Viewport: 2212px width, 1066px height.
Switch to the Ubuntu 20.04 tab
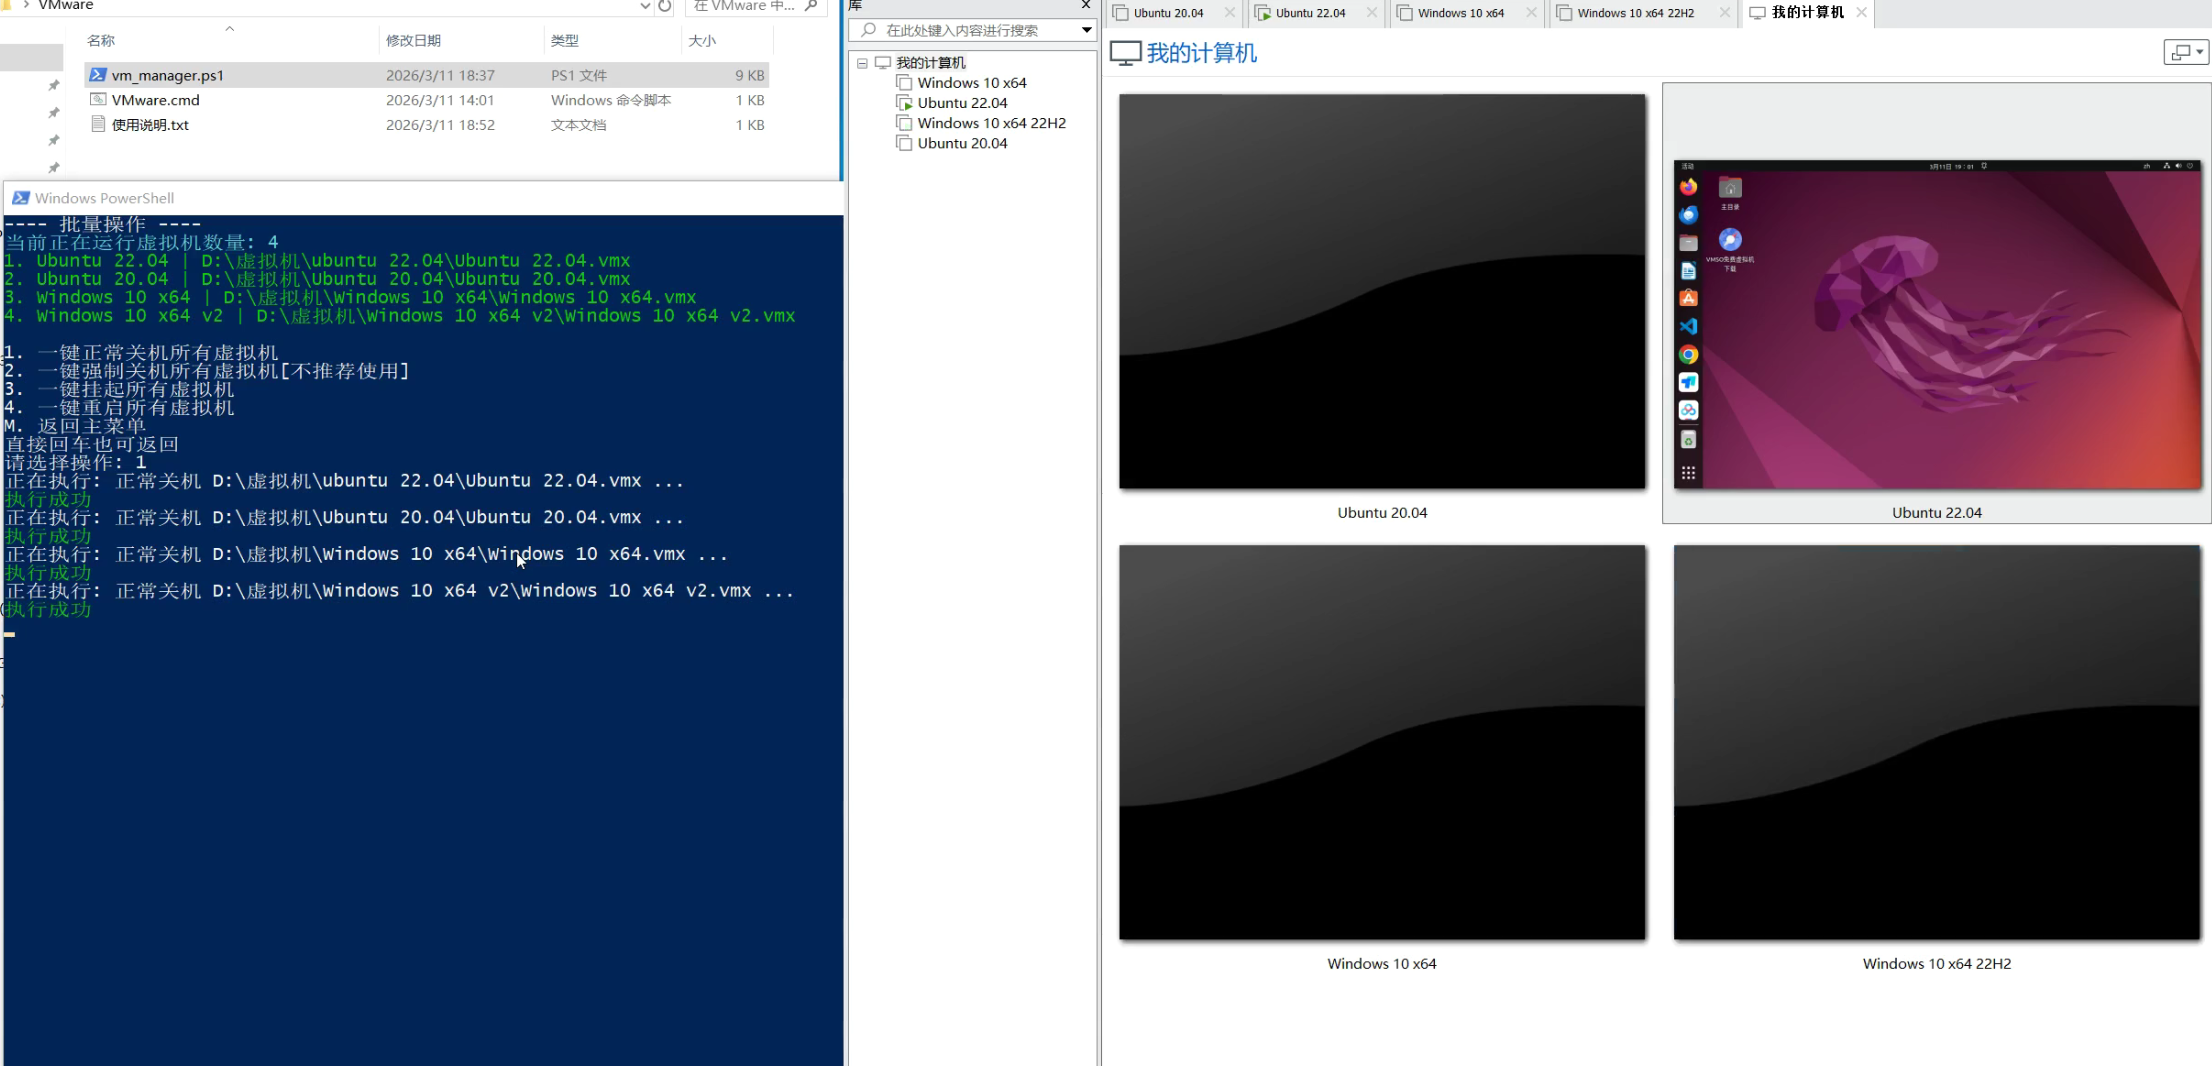pyautogui.click(x=1167, y=13)
